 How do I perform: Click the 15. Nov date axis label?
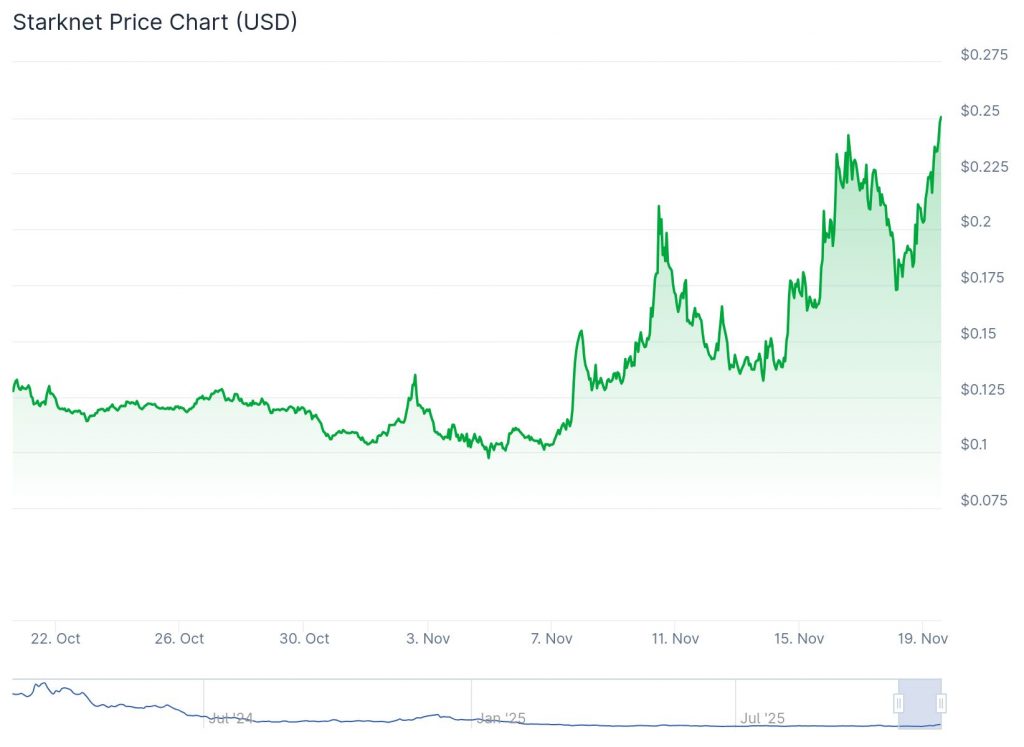pyautogui.click(x=798, y=638)
